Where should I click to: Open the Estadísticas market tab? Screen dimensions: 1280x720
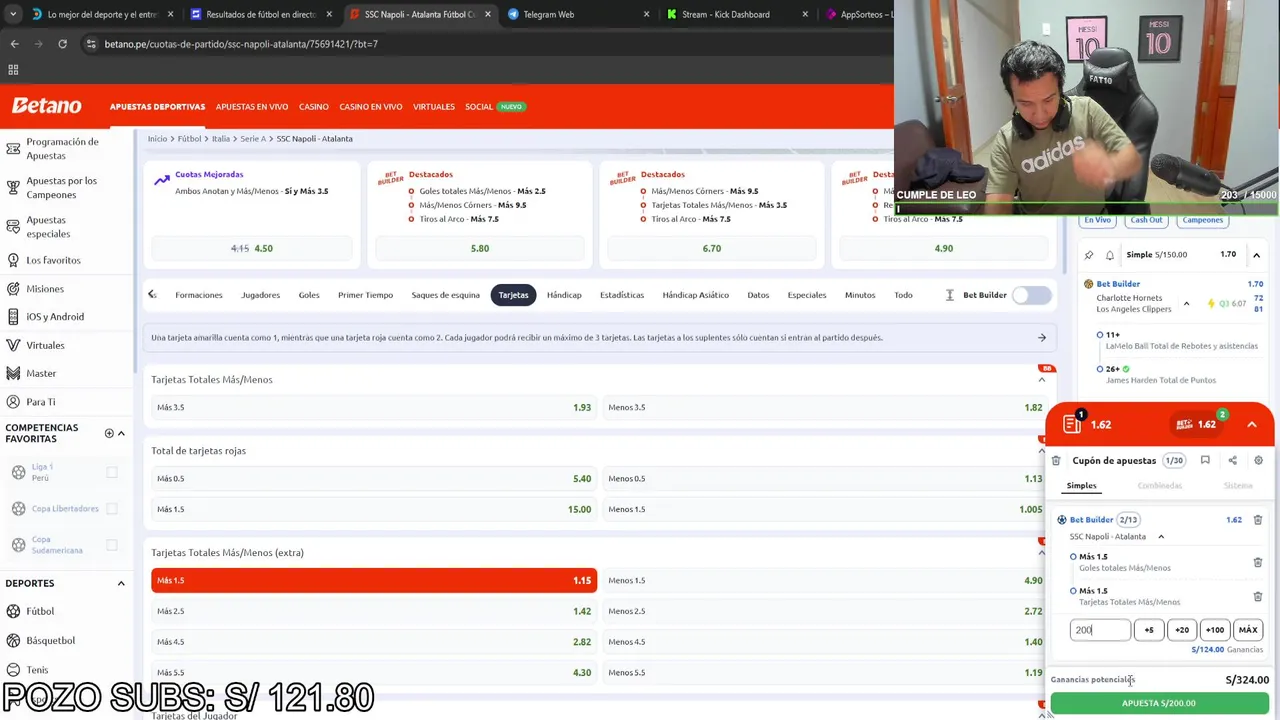click(x=622, y=295)
